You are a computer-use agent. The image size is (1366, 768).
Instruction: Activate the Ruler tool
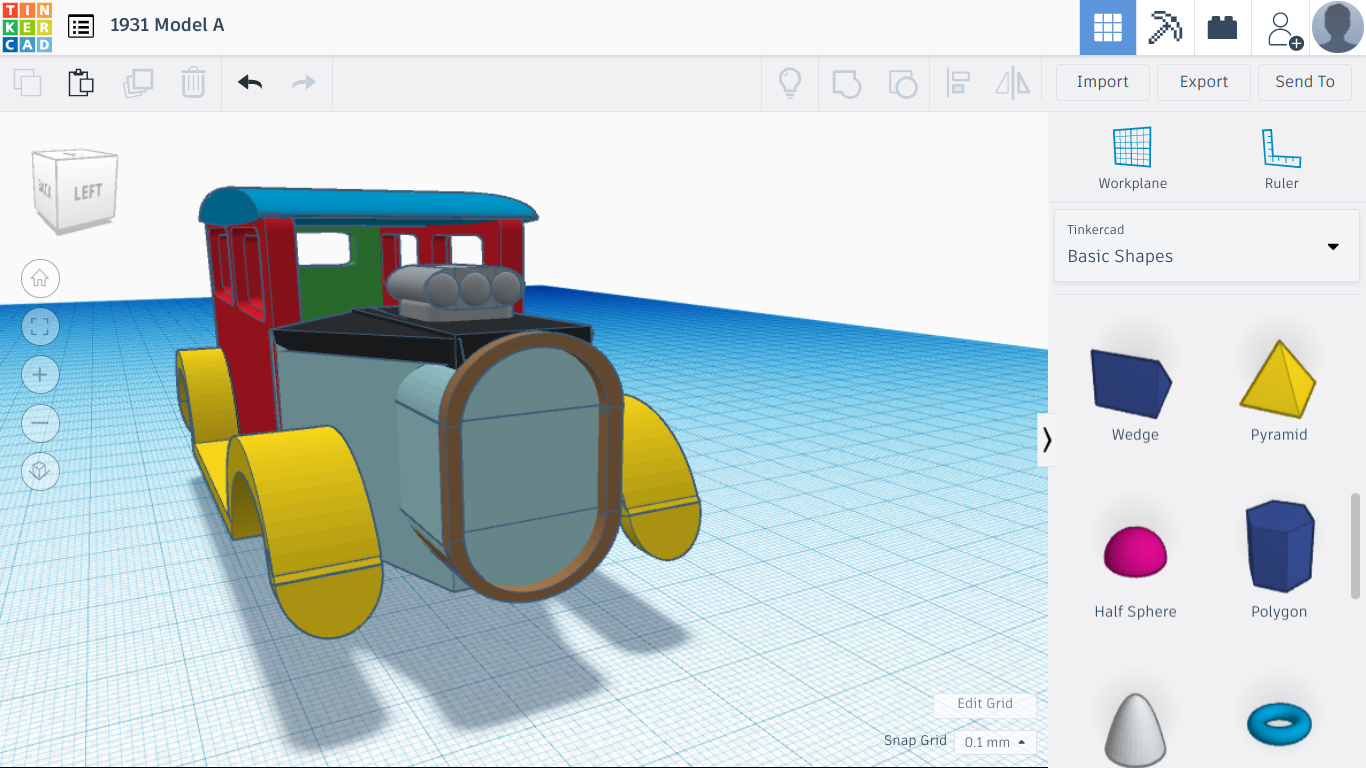(x=1281, y=155)
